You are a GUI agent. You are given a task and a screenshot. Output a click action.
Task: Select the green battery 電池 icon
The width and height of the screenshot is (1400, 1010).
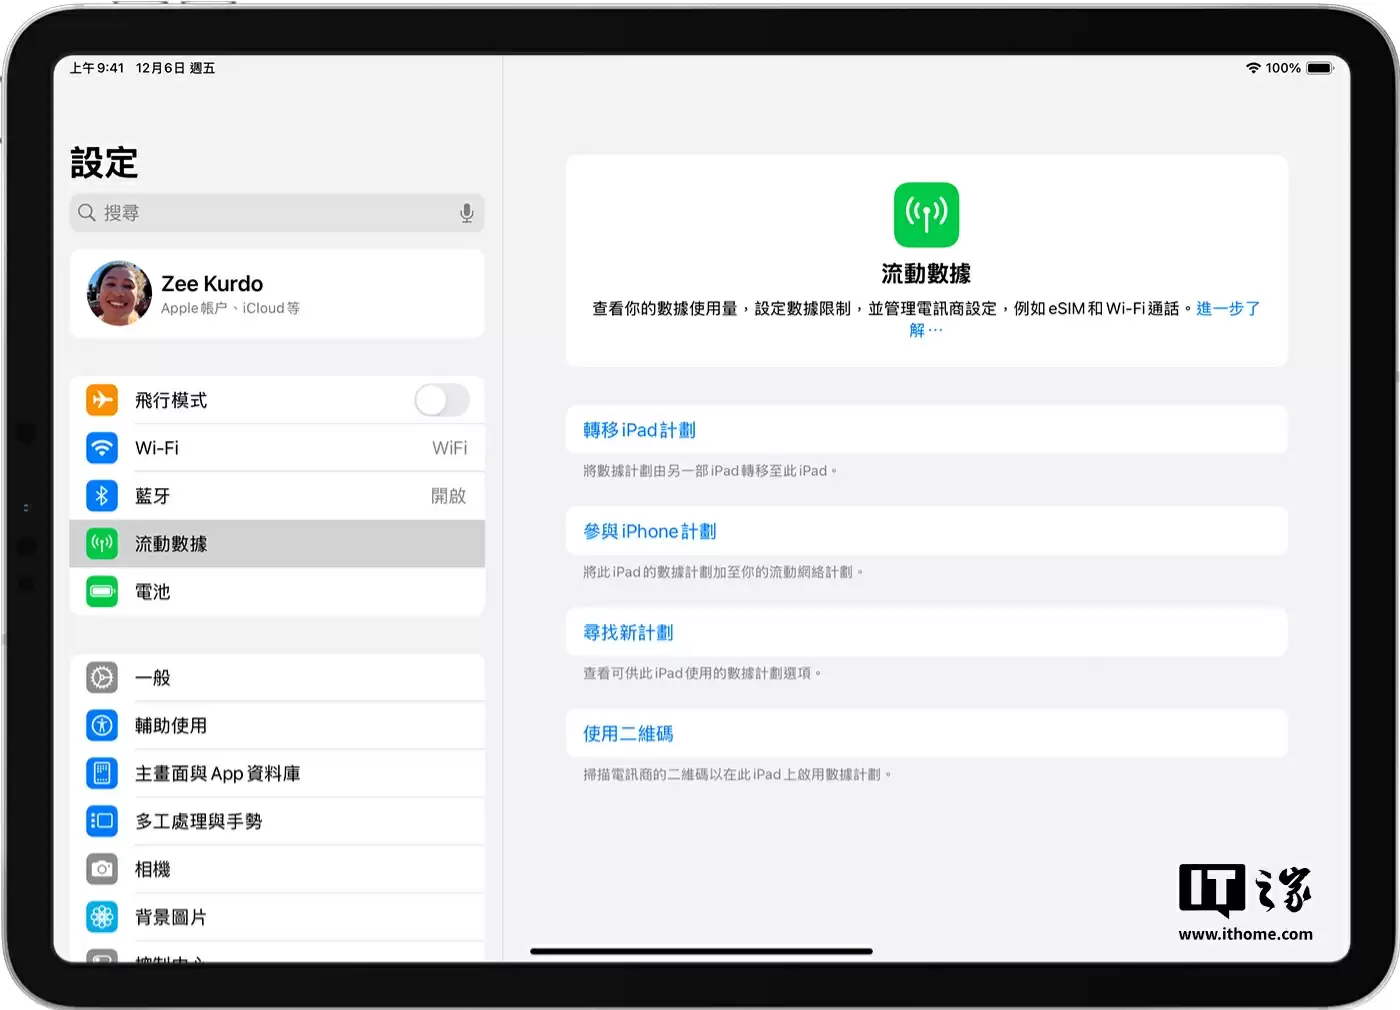click(x=102, y=591)
